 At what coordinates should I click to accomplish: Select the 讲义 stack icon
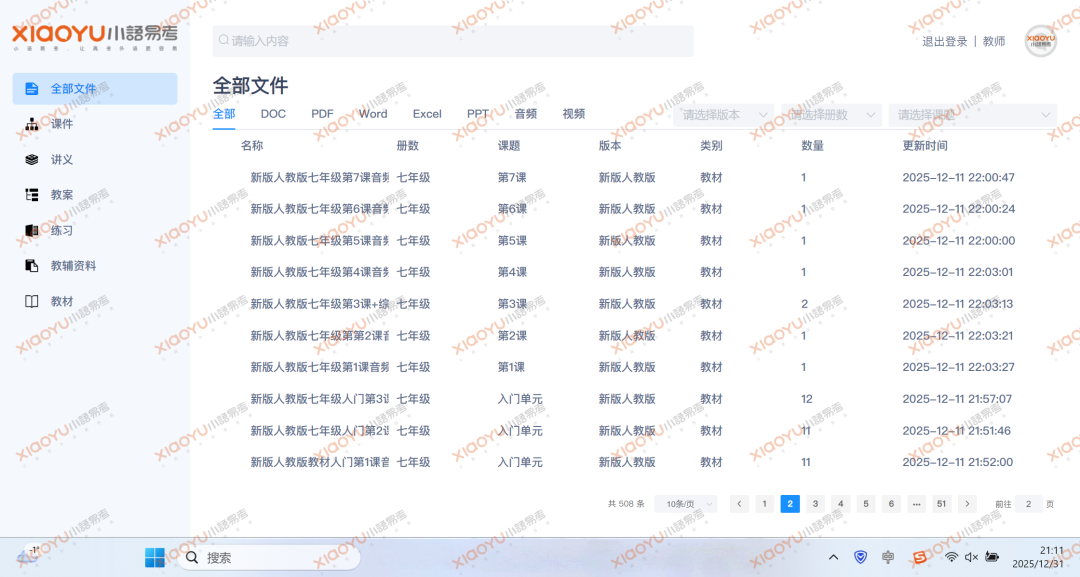(x=32, y=160)
